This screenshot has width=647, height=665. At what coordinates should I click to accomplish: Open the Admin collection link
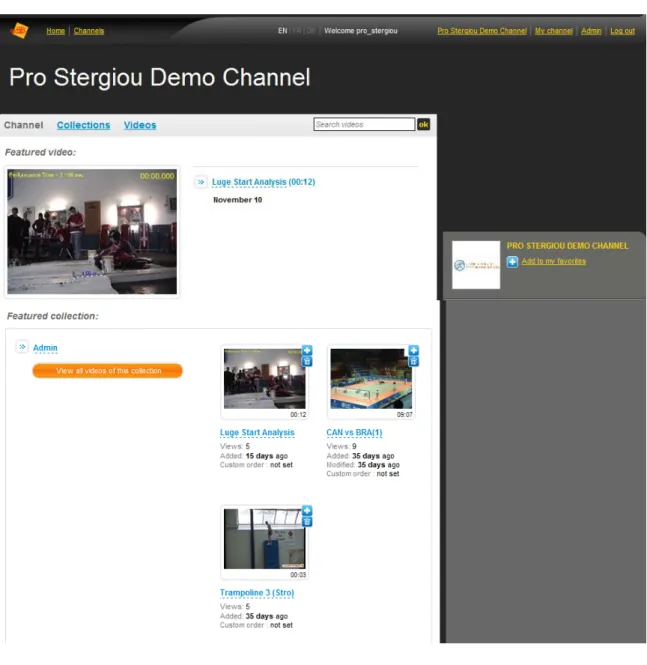[45, 348]
